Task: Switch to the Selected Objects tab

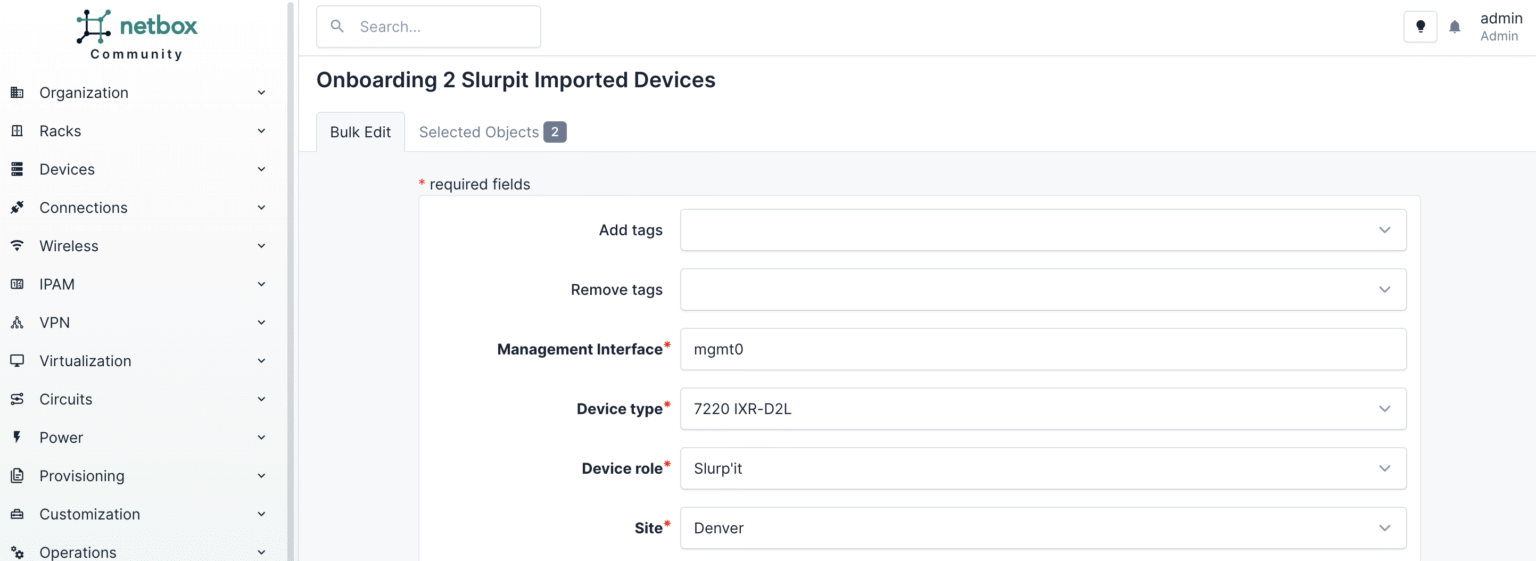Action: [x=491, y=132]
